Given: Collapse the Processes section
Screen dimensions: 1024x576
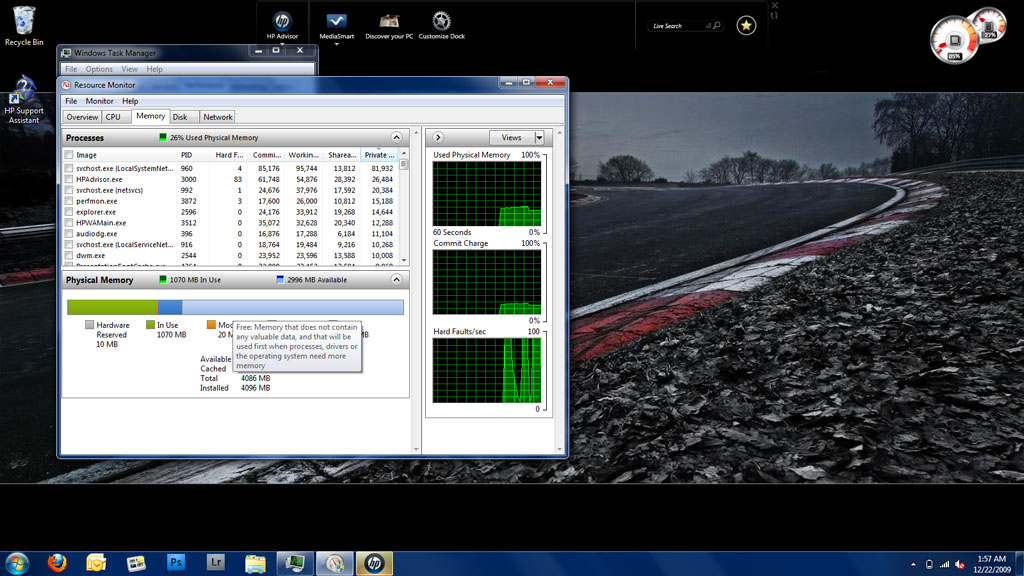Looking at the screenshot, I should (x=396, y=137).
